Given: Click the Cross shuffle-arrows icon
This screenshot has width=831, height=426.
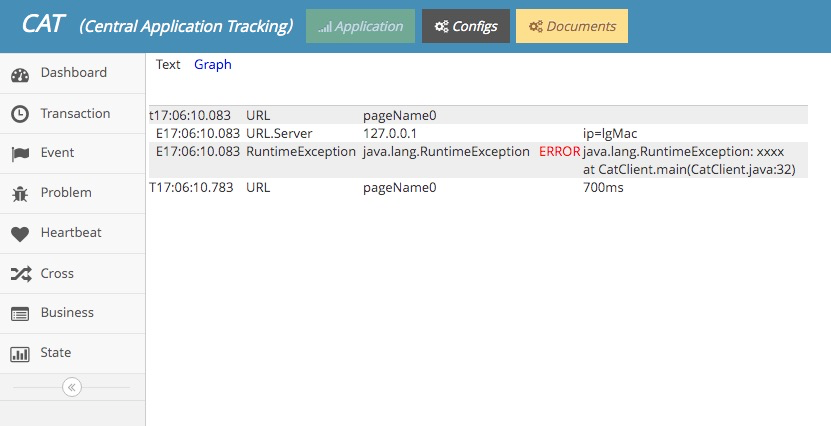Looking at the screenshot, I should [21, 273].
